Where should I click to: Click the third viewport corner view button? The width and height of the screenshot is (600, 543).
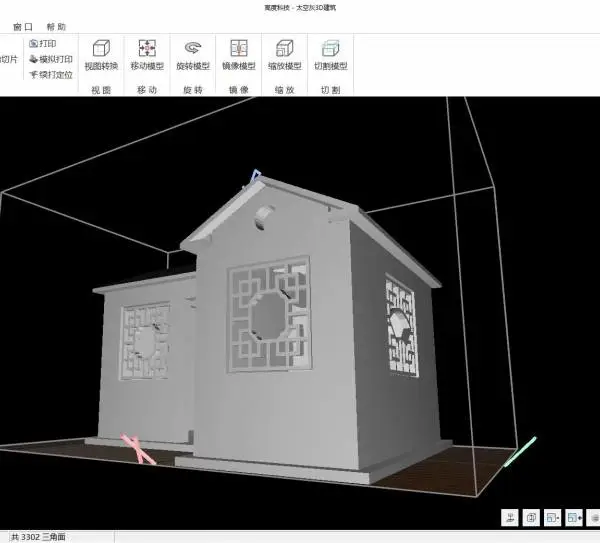[553, 518]
